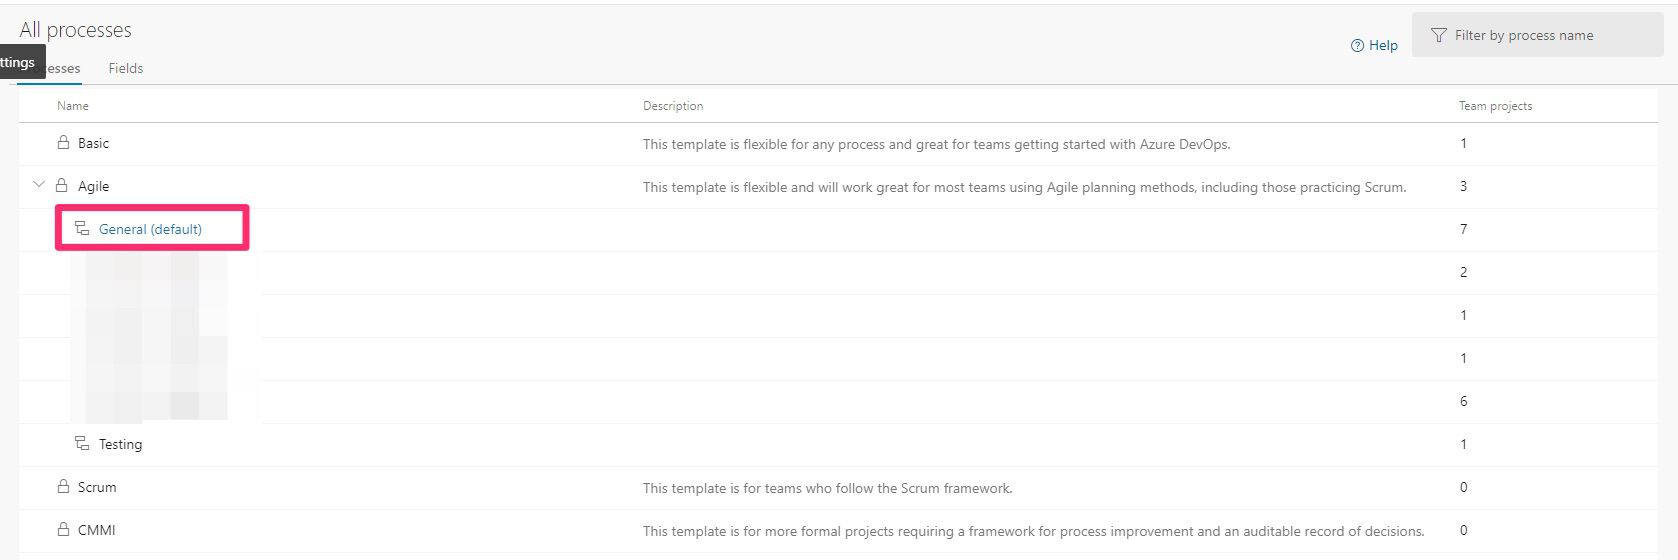Image resolution: width=1678 pixels, height=560 pixels.
Task: Select the Testing inherited process
Action: (120, 444)
